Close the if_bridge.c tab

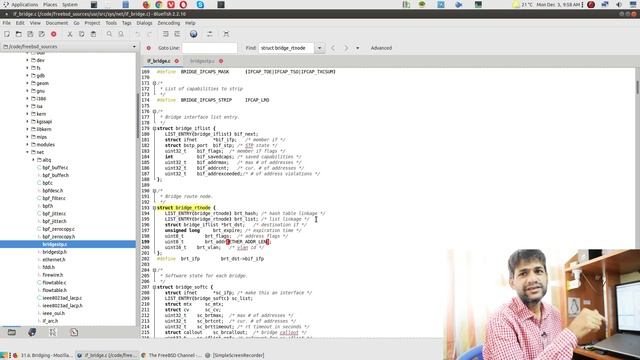[x=177, y=61]
